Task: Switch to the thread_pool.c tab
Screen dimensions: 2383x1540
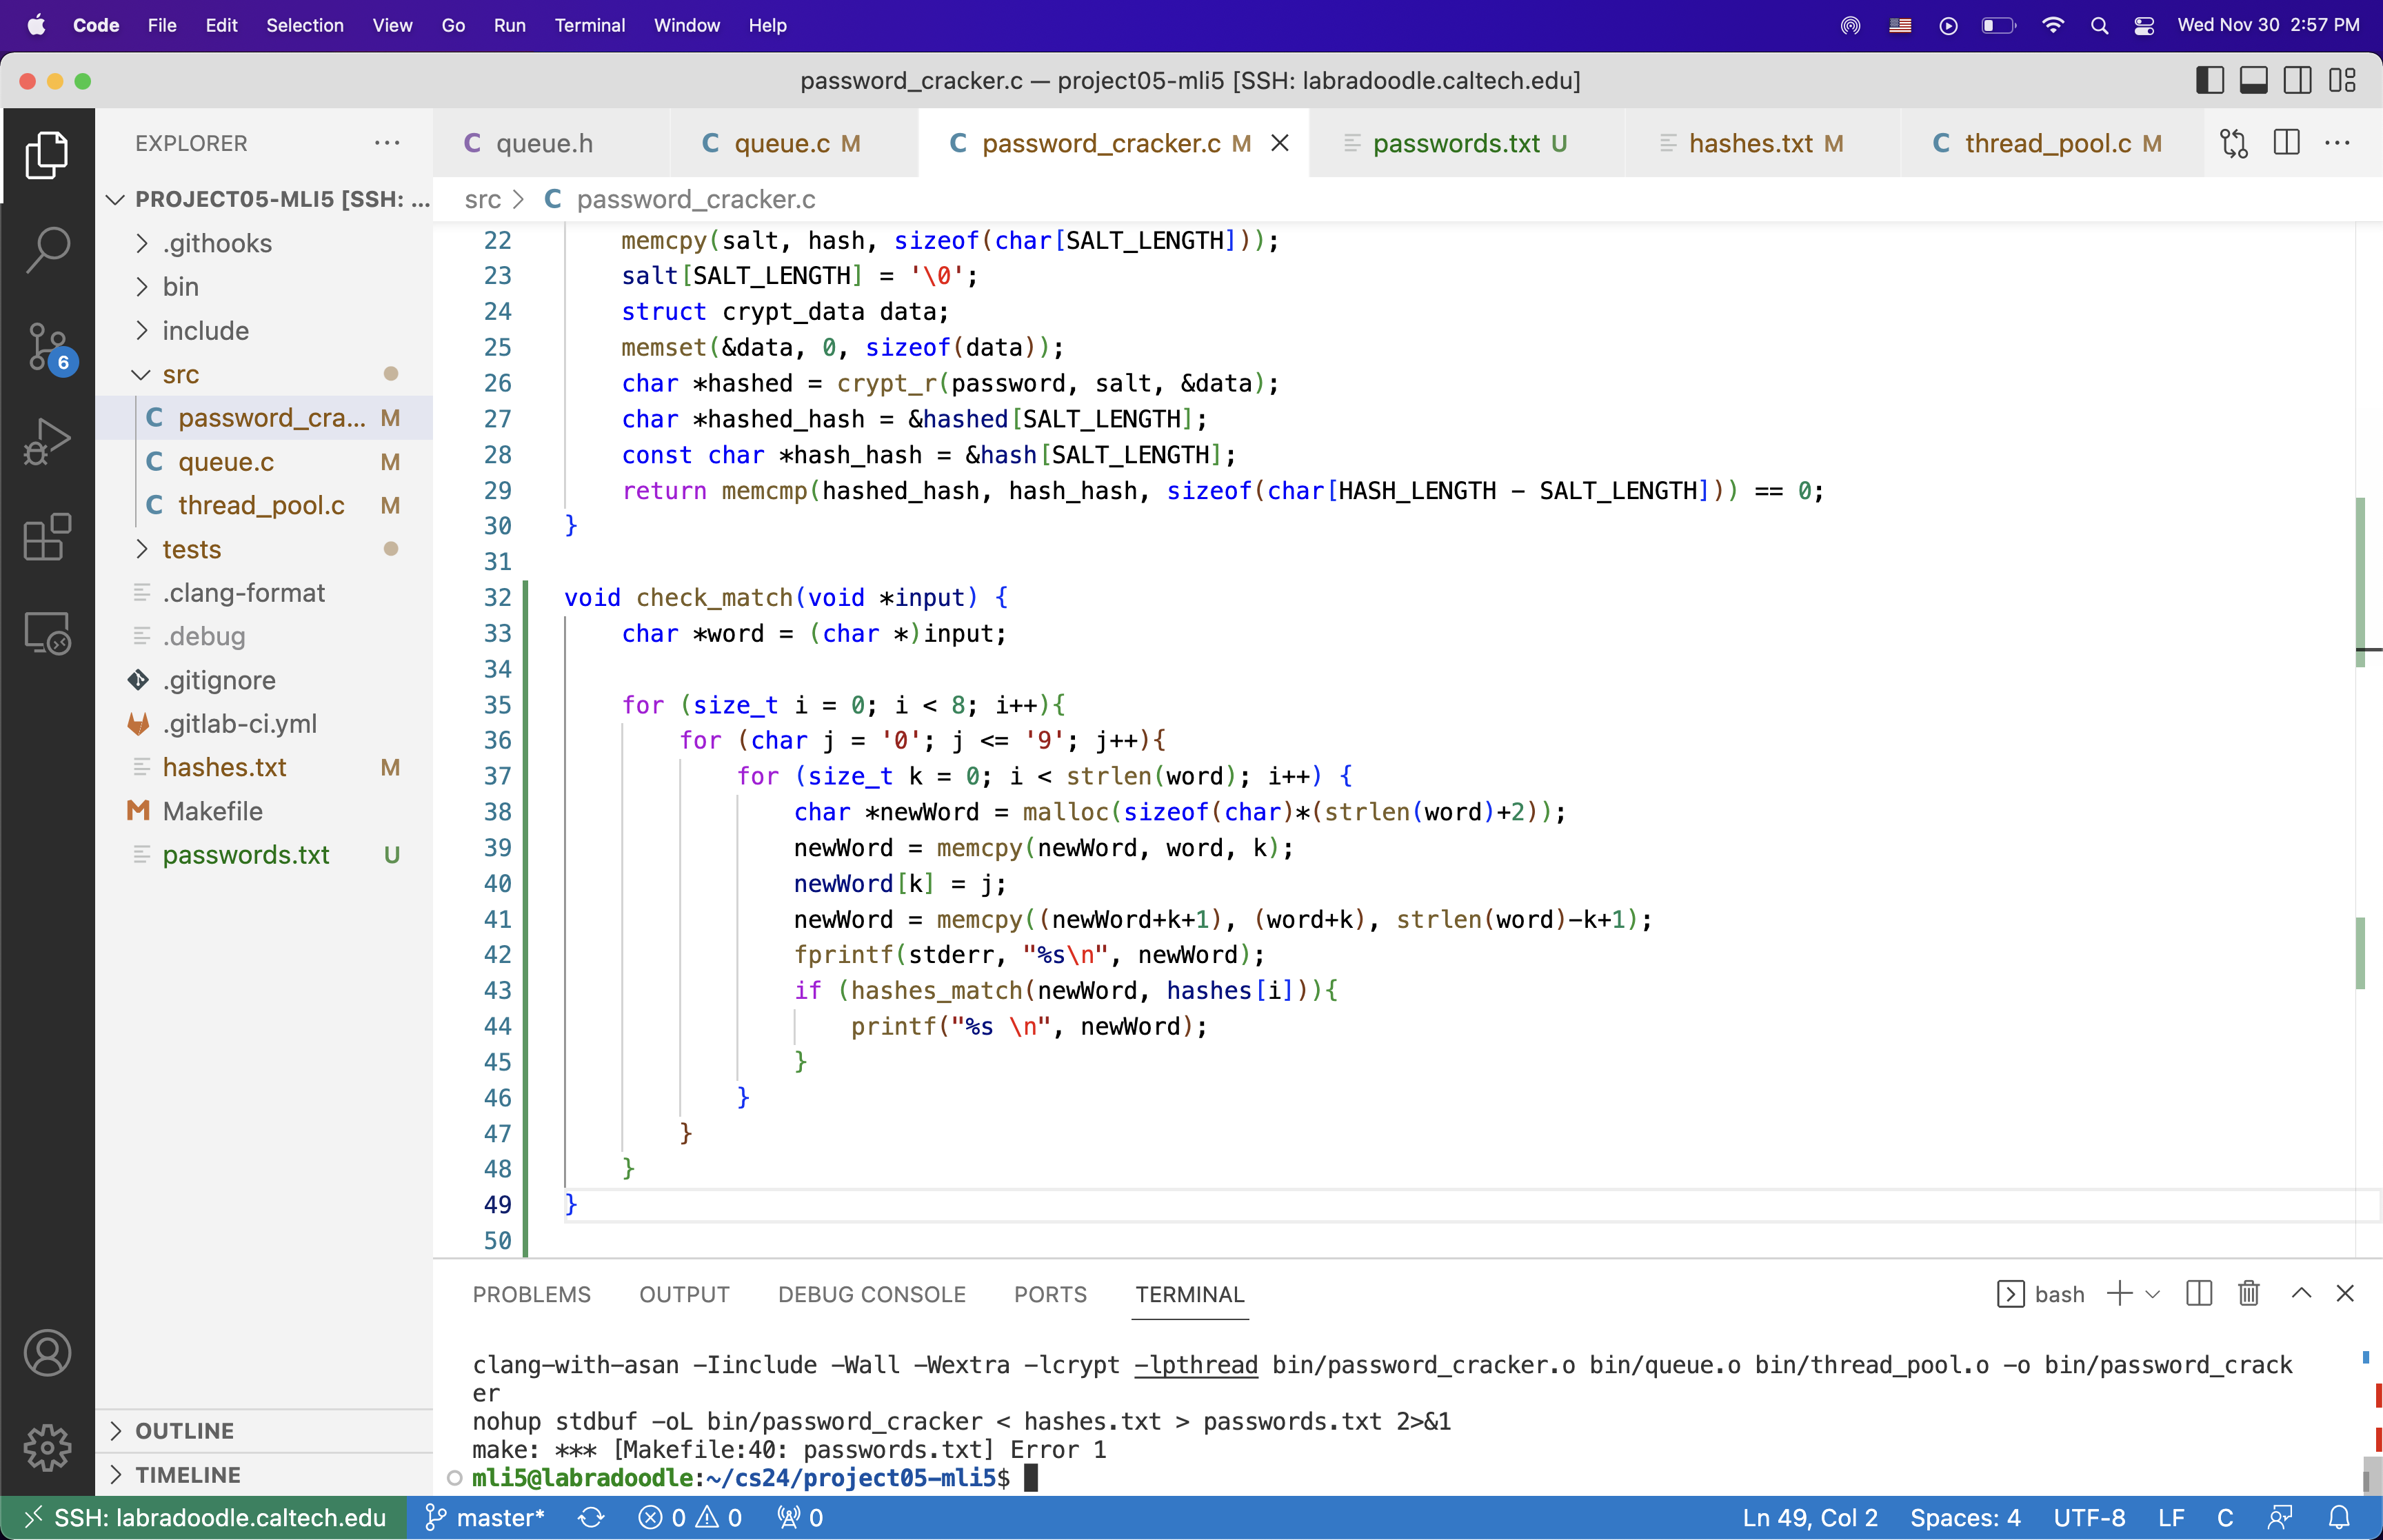Action: coord(2047,143)
